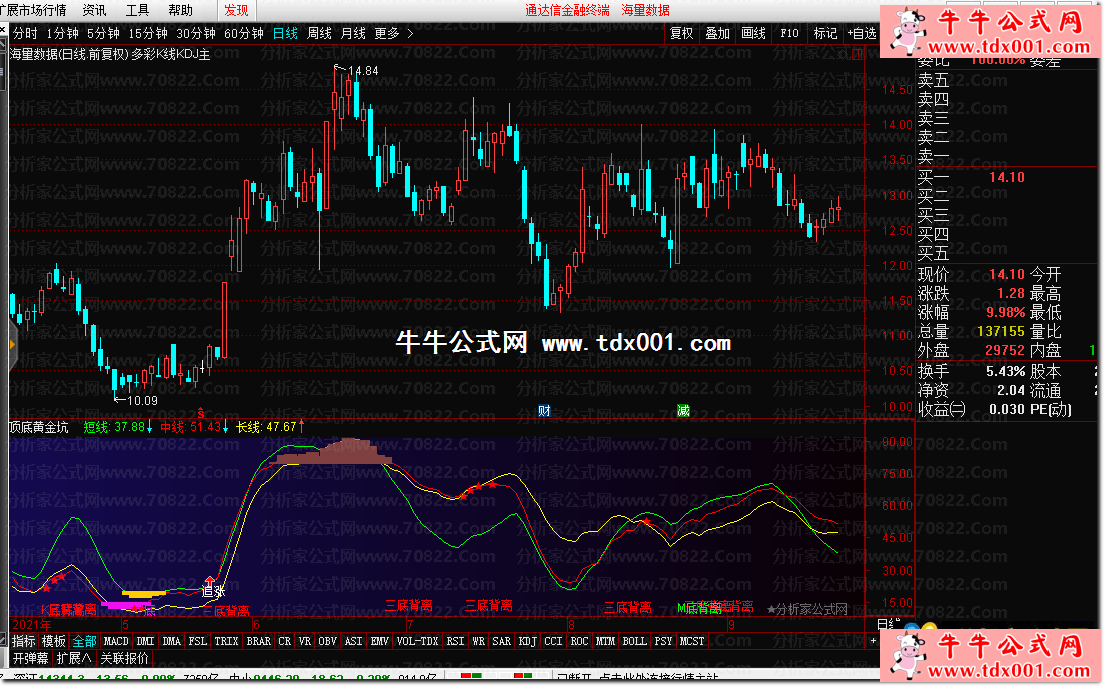Click the 叠加 overlay button

click(x=717, y=33)
